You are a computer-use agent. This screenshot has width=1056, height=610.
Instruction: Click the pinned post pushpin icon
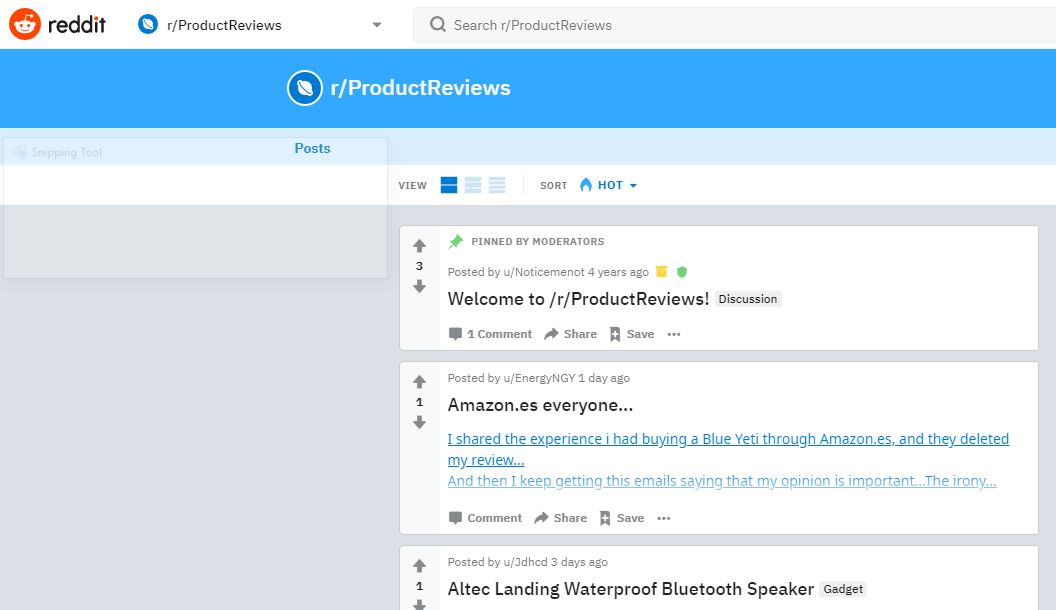pos(456,241)
